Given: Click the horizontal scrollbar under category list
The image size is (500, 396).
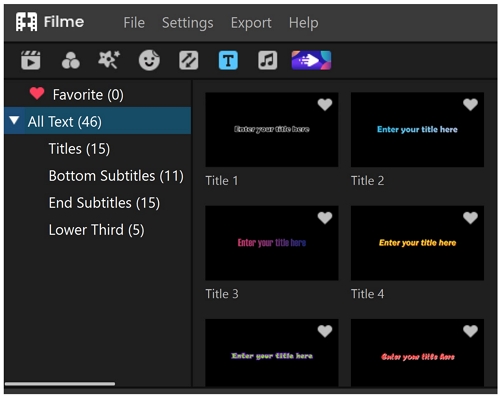Looking at the screenshot, I should [60, 384].
